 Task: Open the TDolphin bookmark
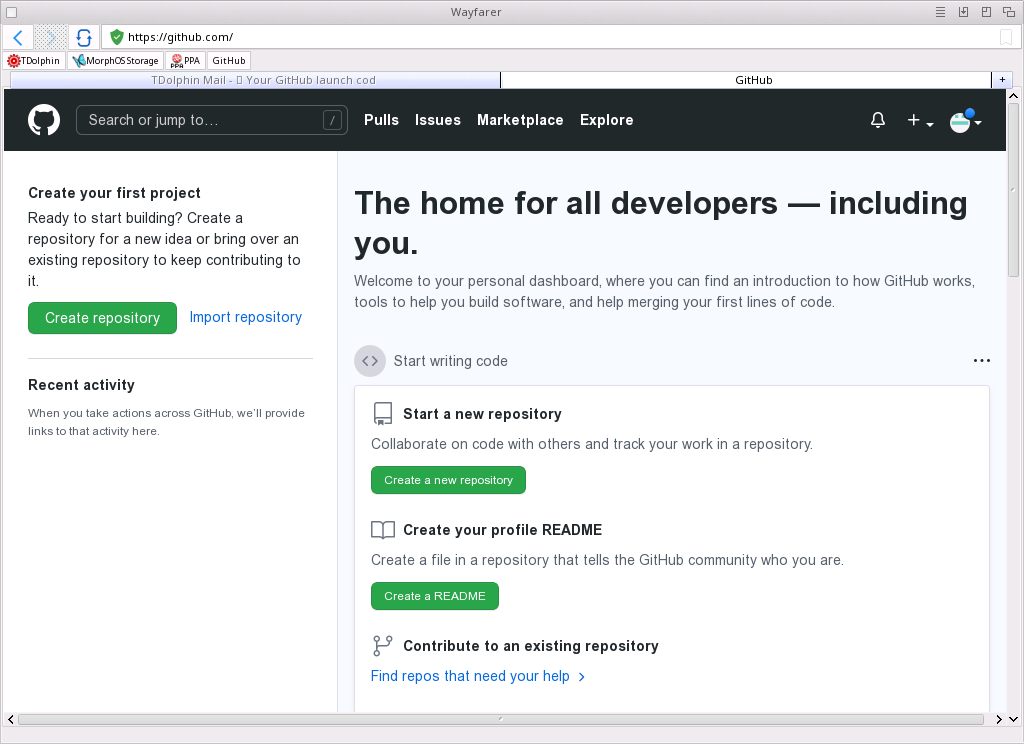point(33,61)
